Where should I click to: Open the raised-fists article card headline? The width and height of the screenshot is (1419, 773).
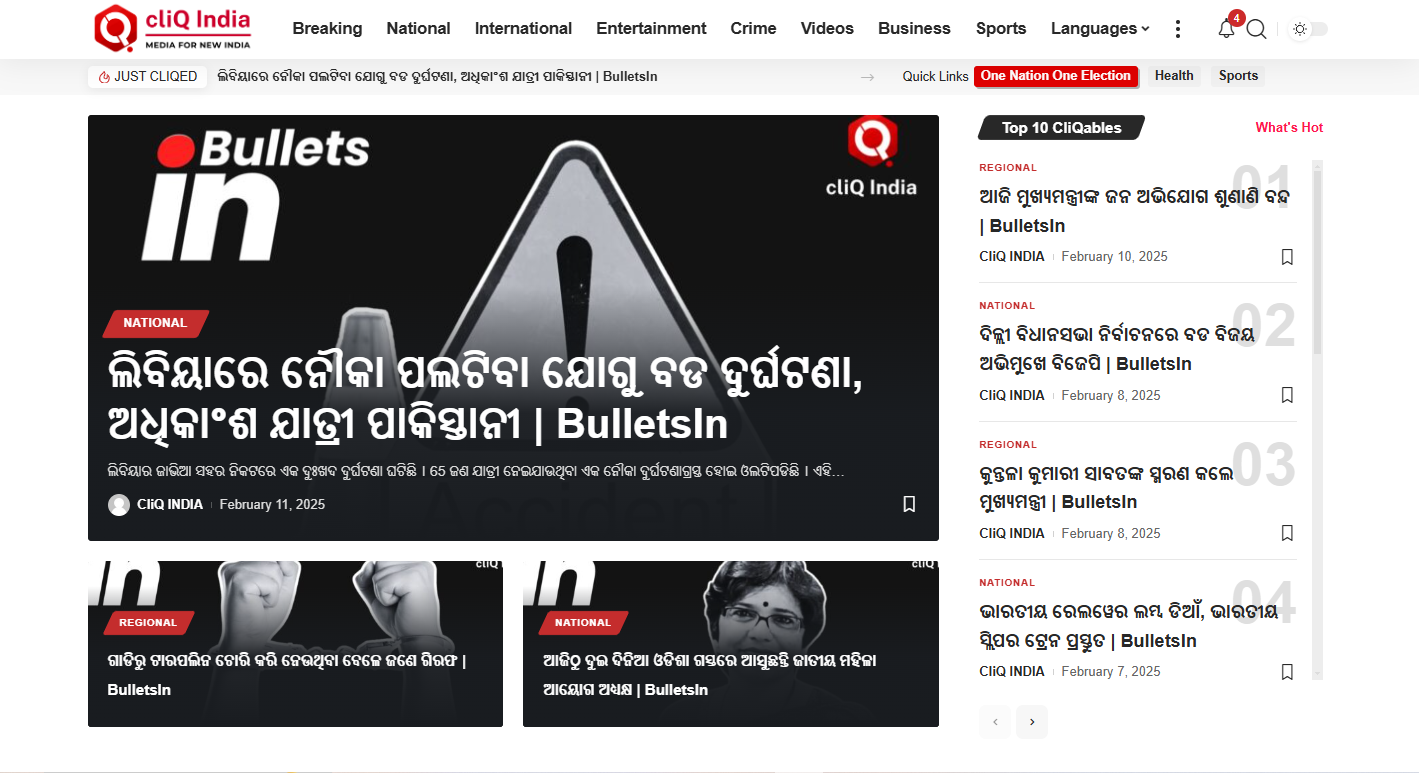(x=287, y=675)
